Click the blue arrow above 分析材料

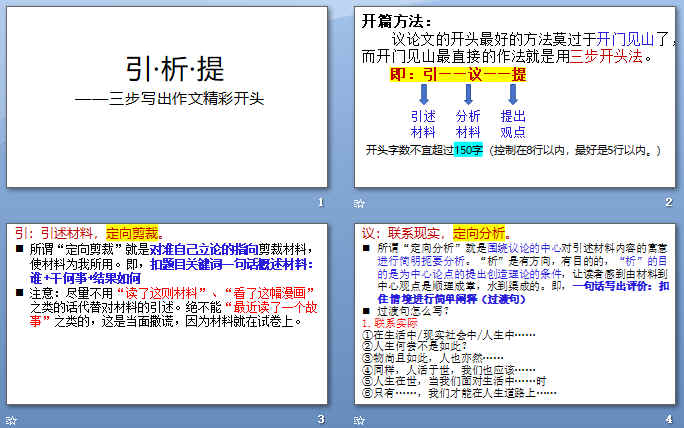[x=468, y=94]
